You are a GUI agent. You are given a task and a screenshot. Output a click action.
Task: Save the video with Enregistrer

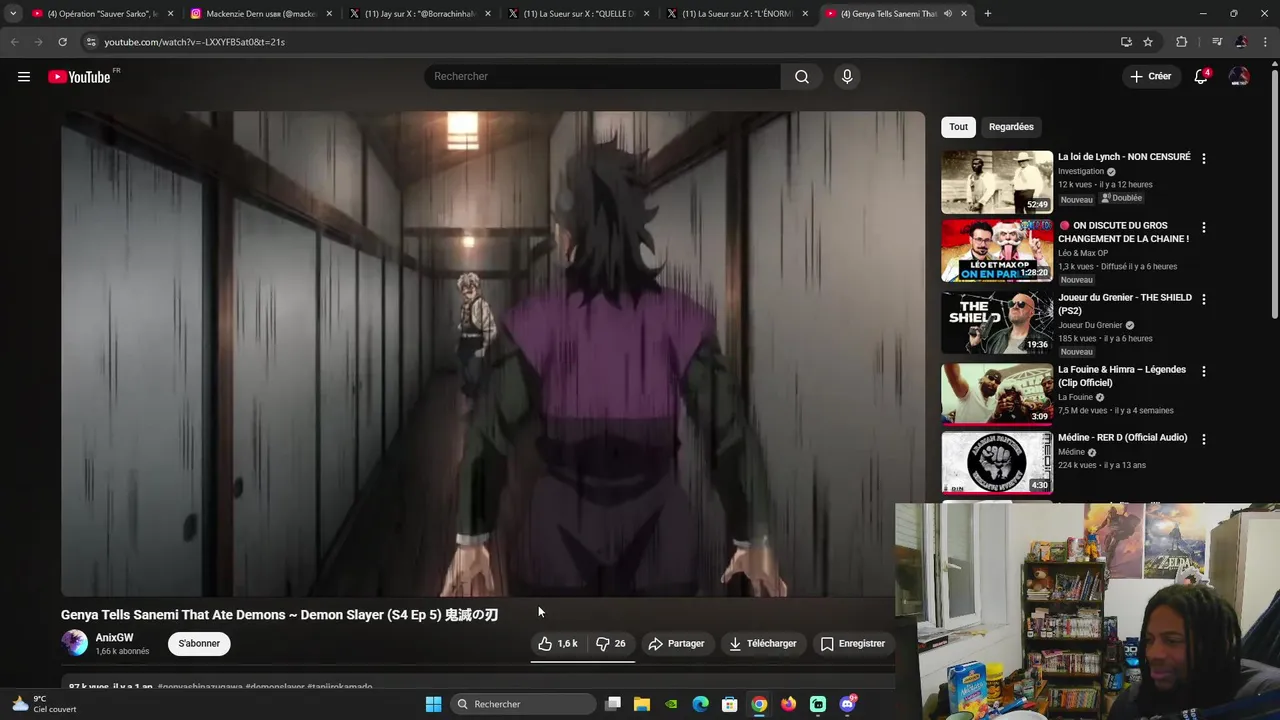853,644
